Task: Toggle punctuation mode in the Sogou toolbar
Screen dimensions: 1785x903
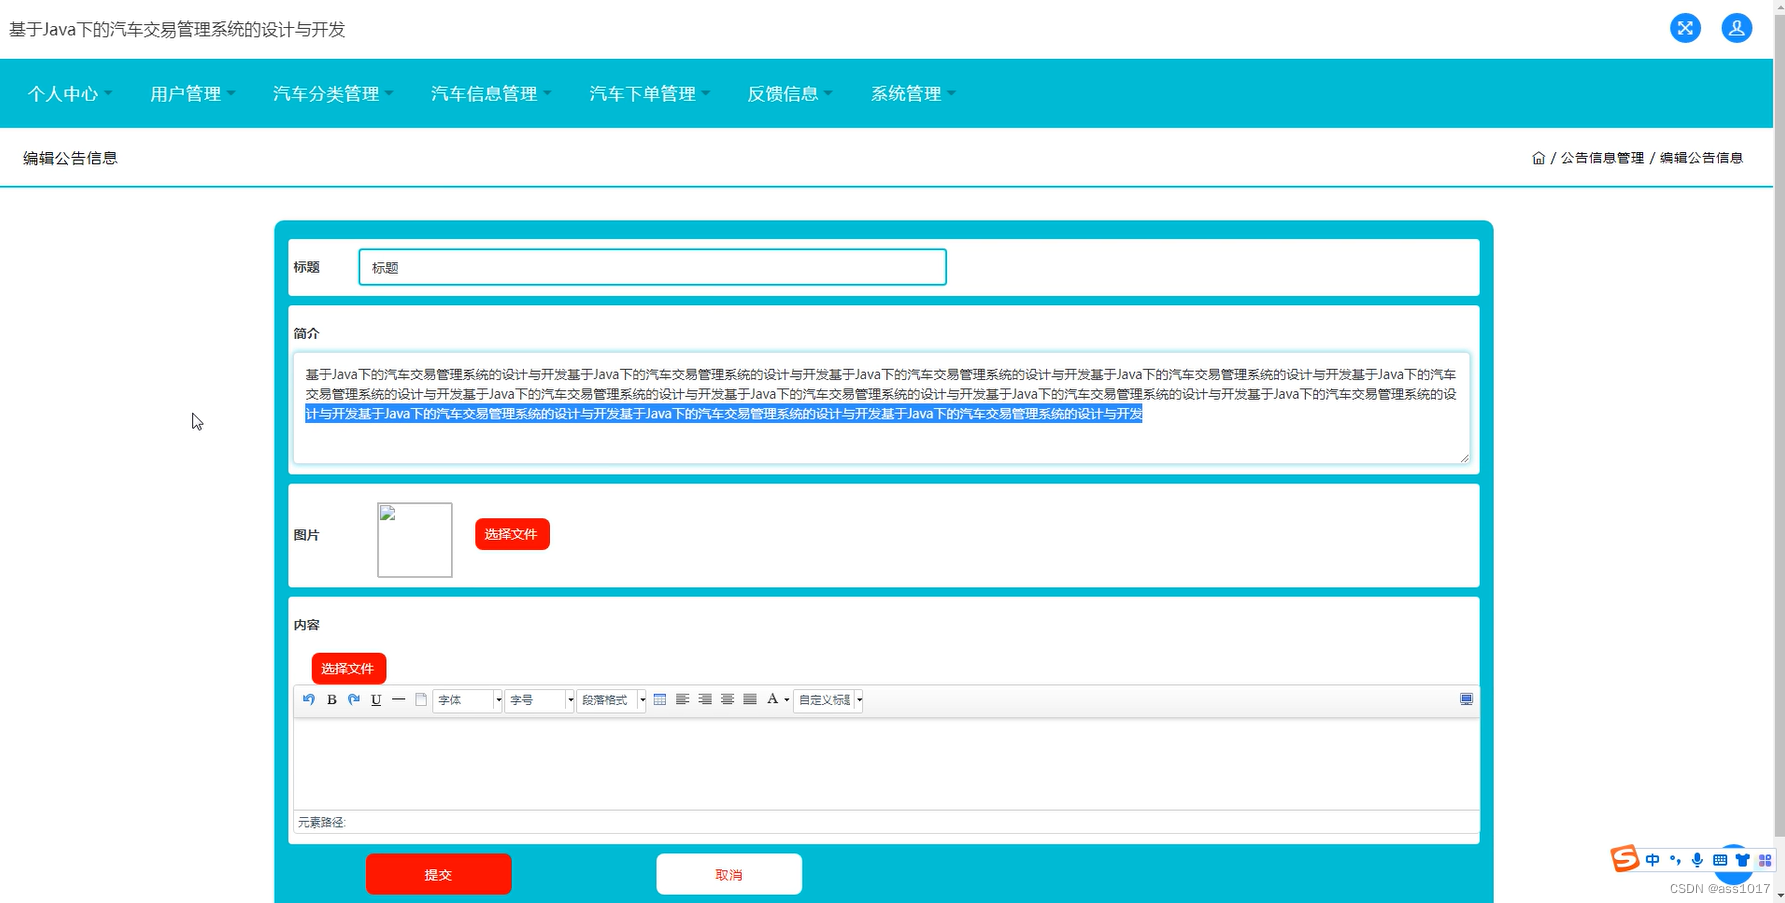Action: [x=1675, y=859]
